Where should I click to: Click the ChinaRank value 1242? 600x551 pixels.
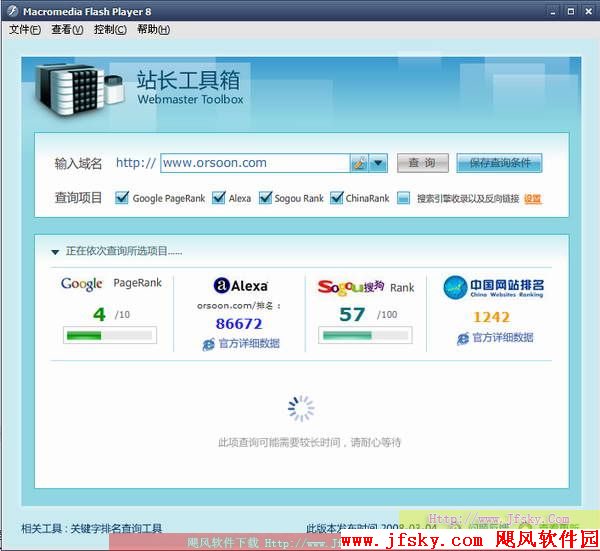click(x=492, y=317)
